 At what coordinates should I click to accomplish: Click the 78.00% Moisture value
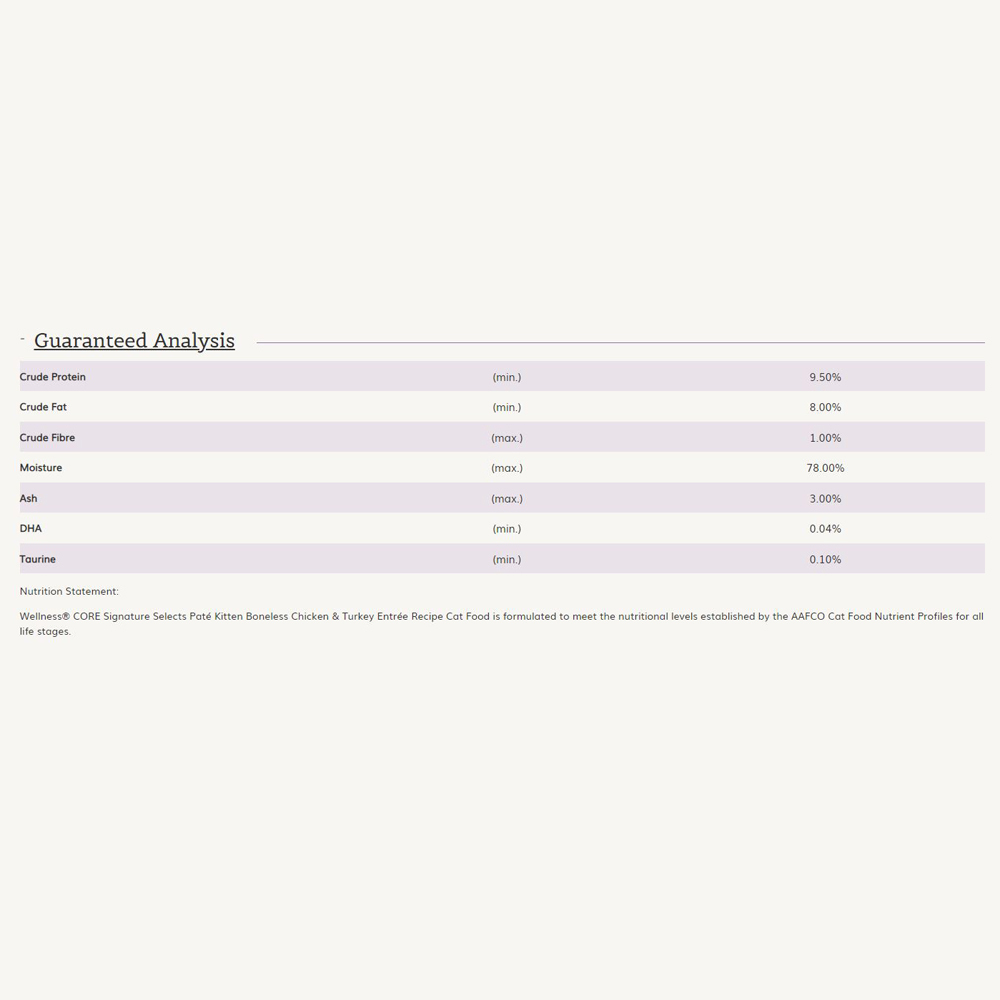(x=825, y=468)
